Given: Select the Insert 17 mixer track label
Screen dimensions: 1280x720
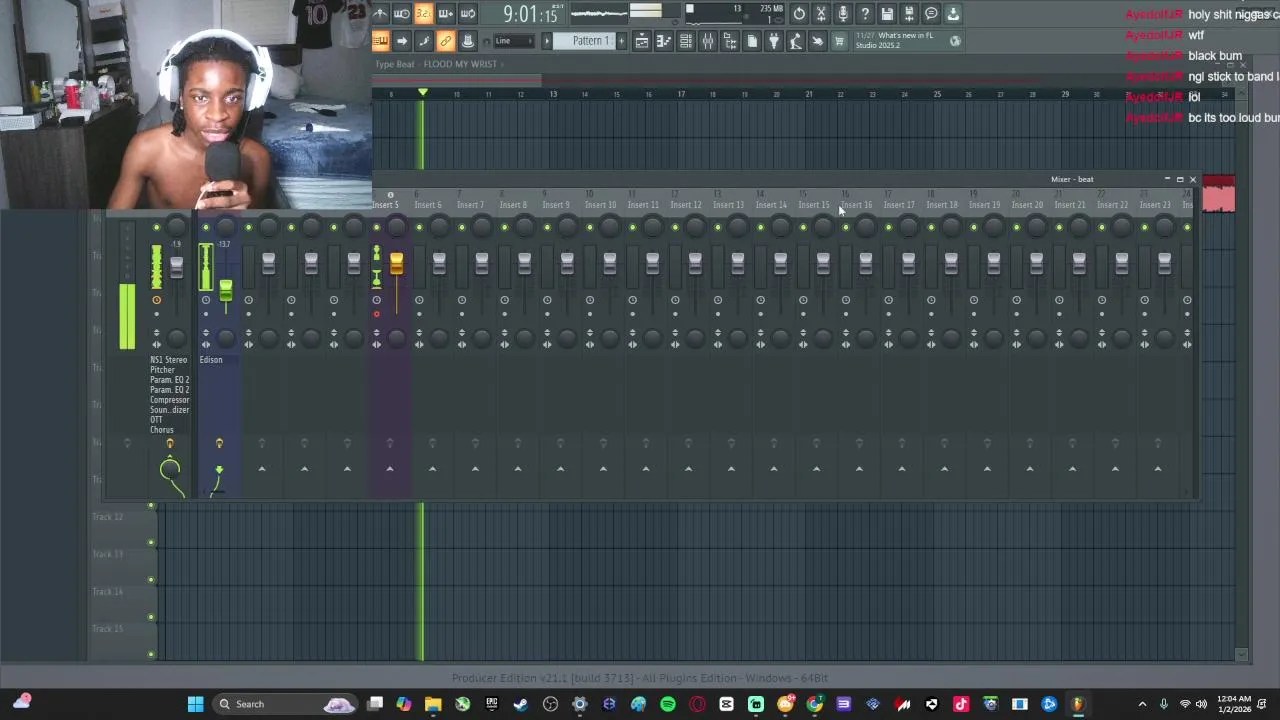Looking at the screenshot, I should pos(899,205).
